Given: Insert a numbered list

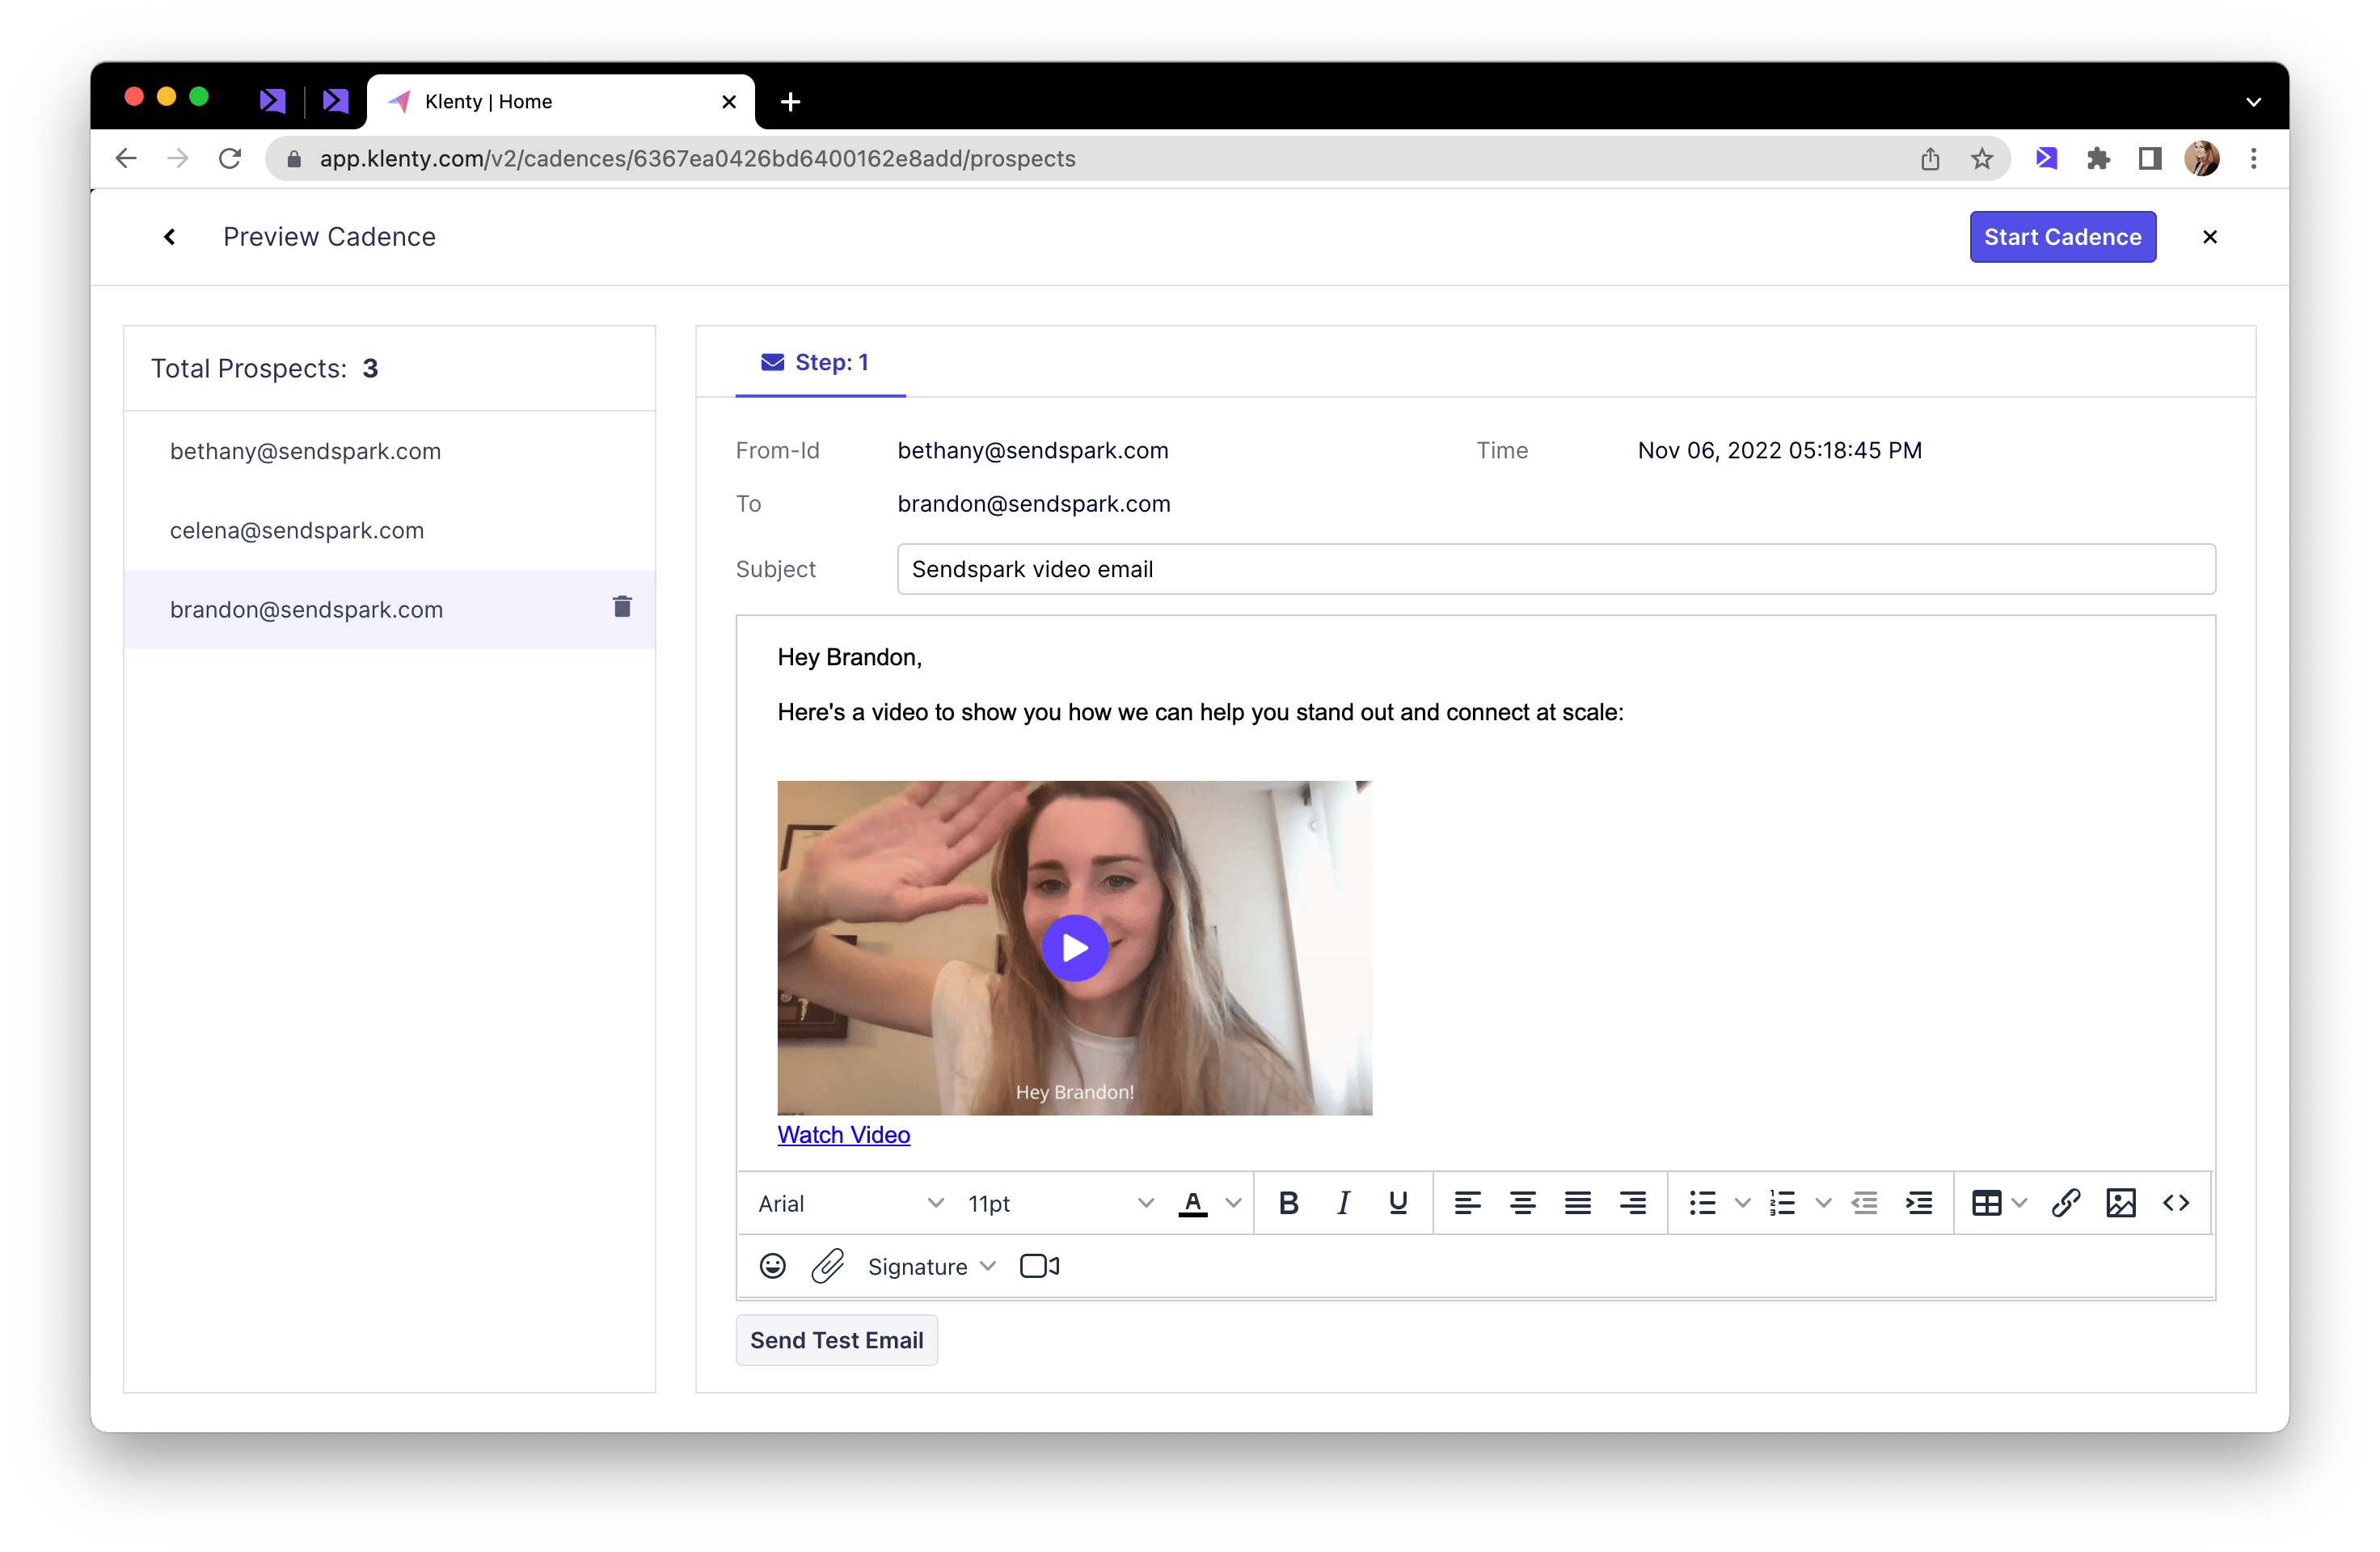Looking at the screenshot, I should 1782,1203.
